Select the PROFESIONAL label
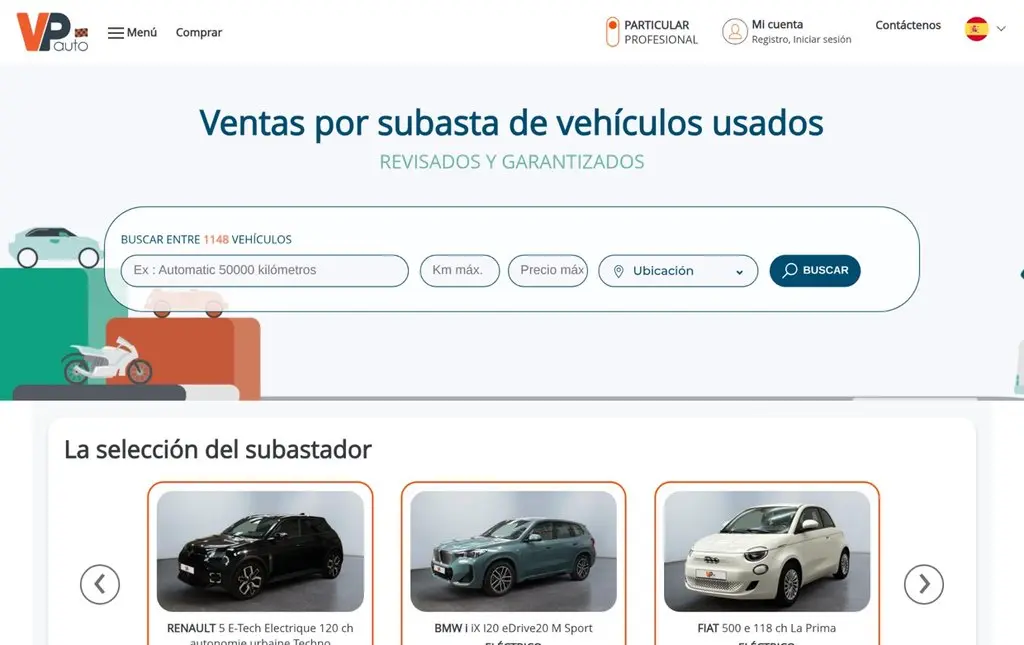Image resolution: width=1024 pixels, height=645 pixels. click(x=661, y=40)
